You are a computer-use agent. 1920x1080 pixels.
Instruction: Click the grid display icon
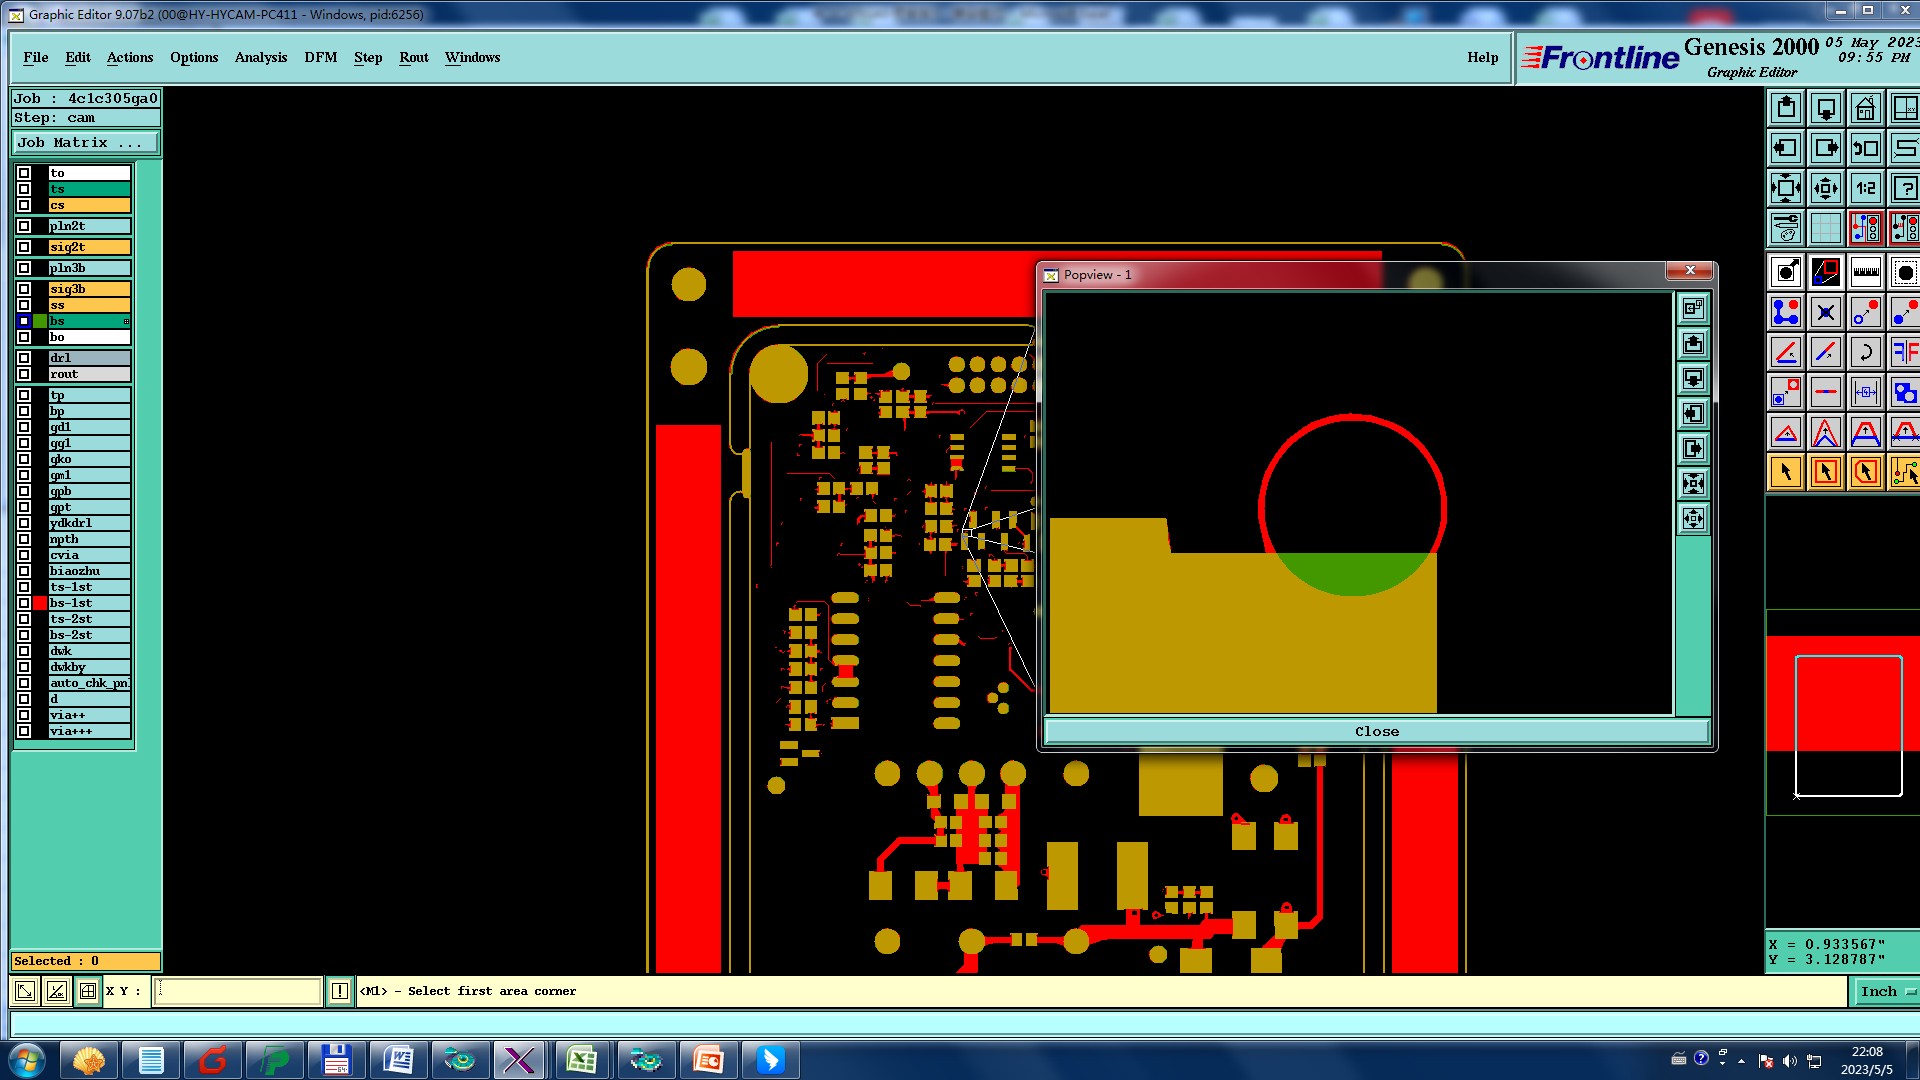(1825, 228)
